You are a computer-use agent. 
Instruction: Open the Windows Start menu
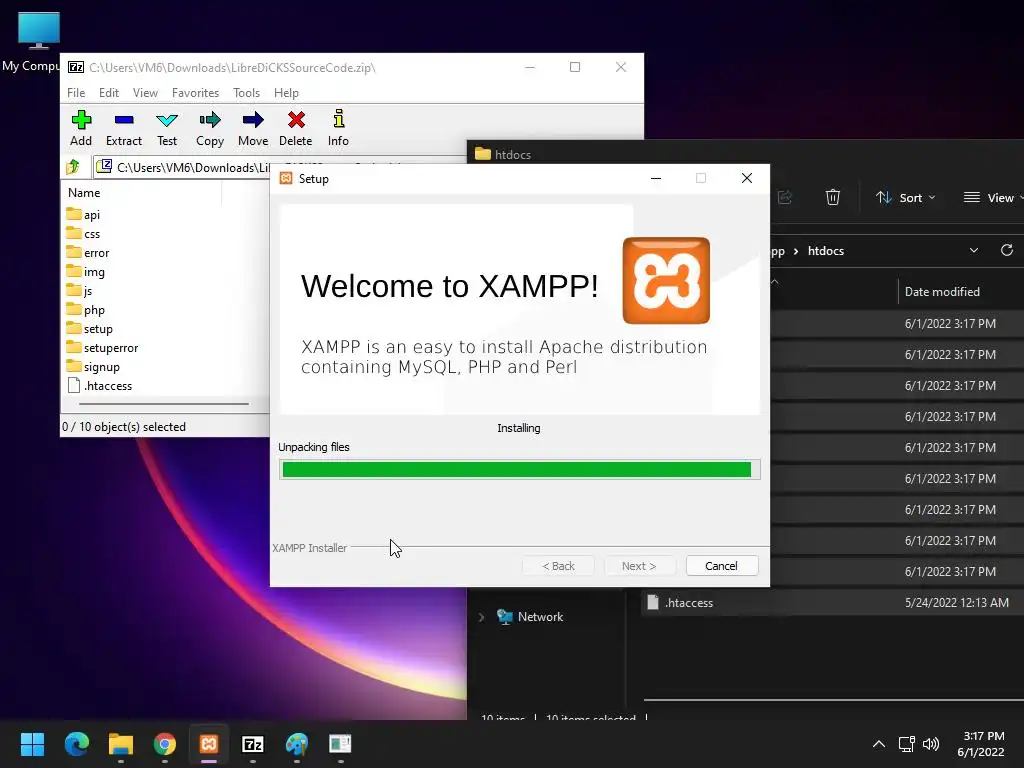click(32, 744)
